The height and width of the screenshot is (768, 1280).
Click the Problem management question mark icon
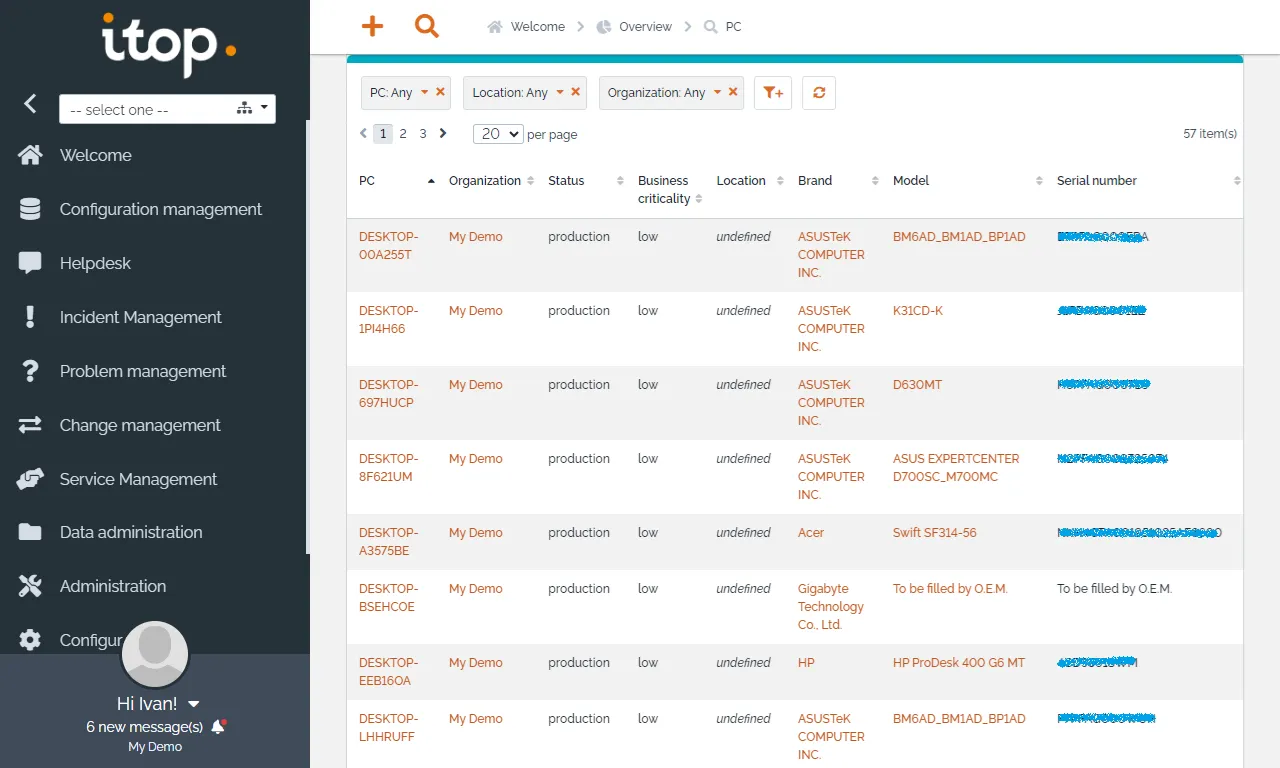30,371
